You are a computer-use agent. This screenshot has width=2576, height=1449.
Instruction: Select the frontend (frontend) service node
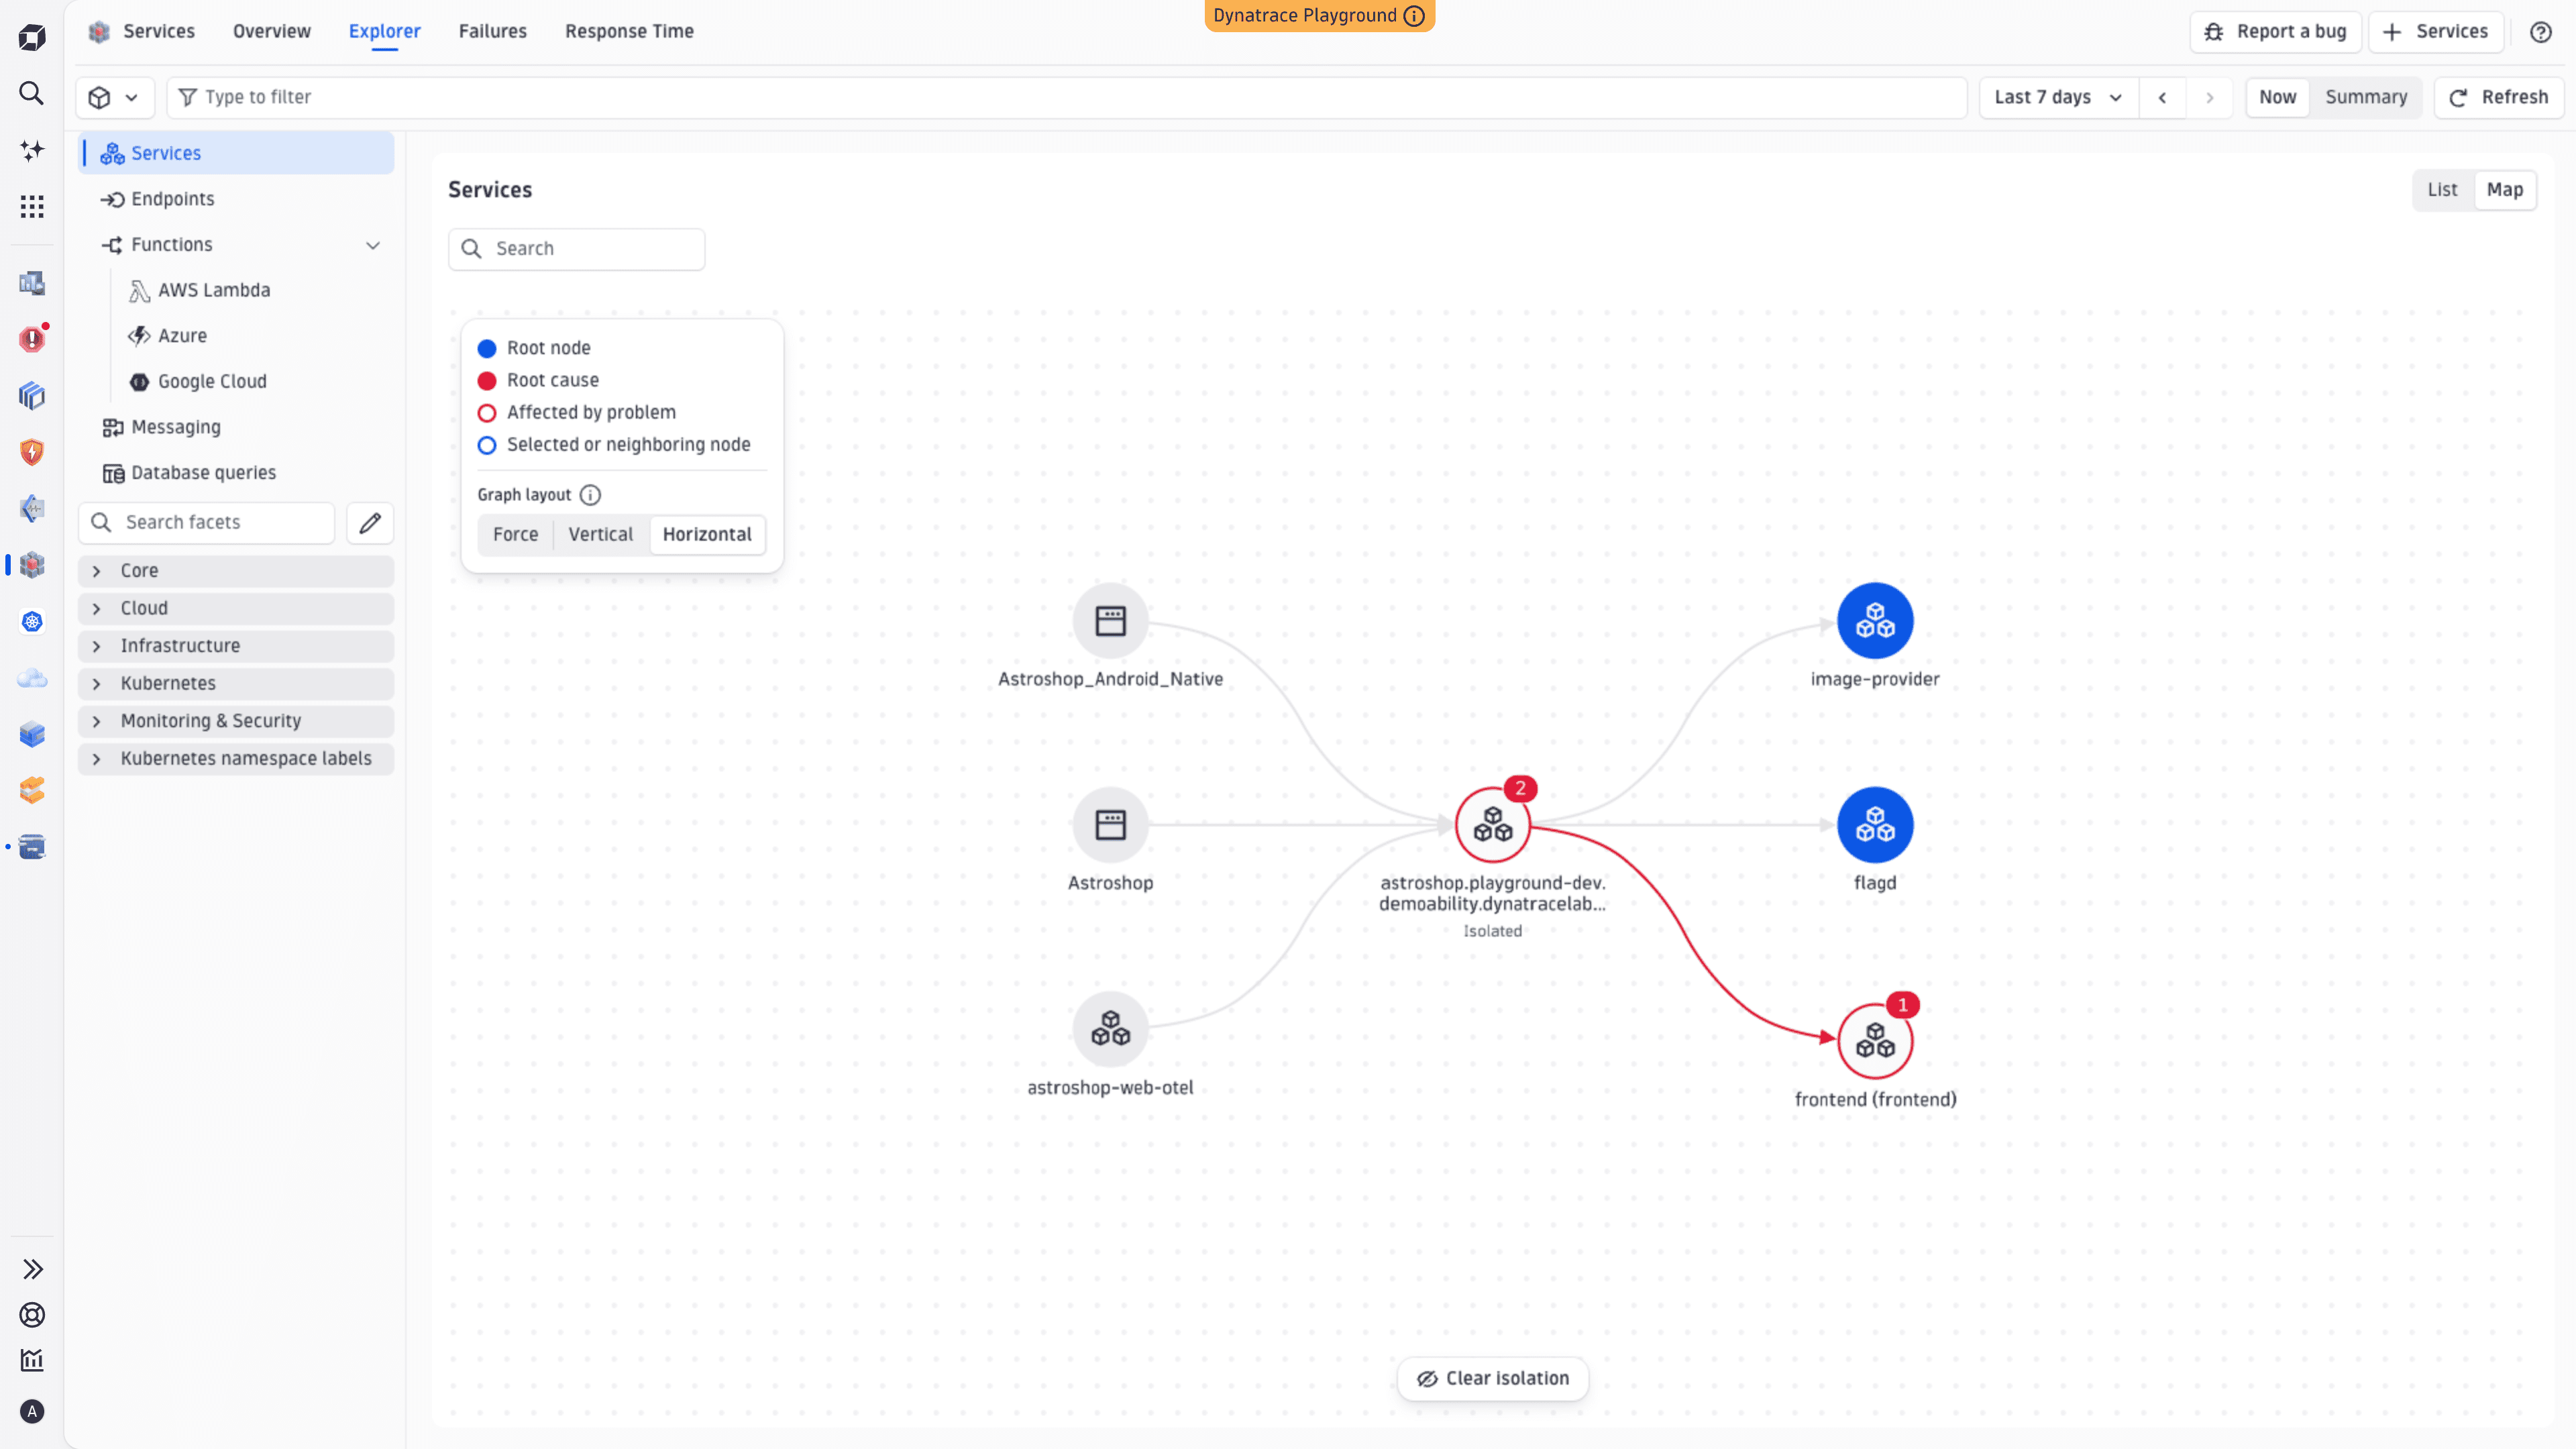pyautogui.click(x=1875, y=1042)
